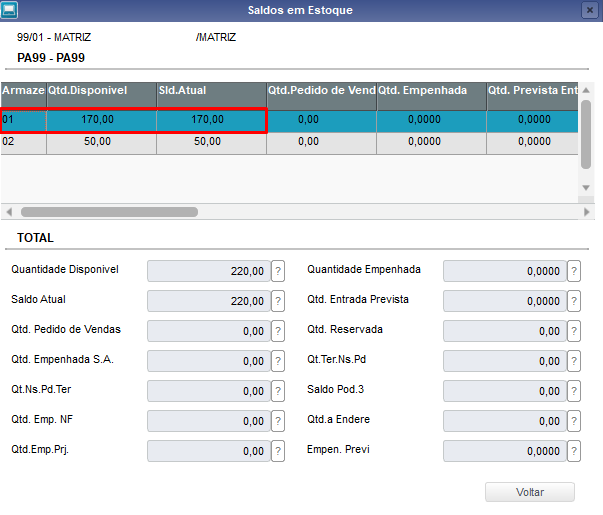Open help for Saldo Pod.3 field

(x=574, y=391)
